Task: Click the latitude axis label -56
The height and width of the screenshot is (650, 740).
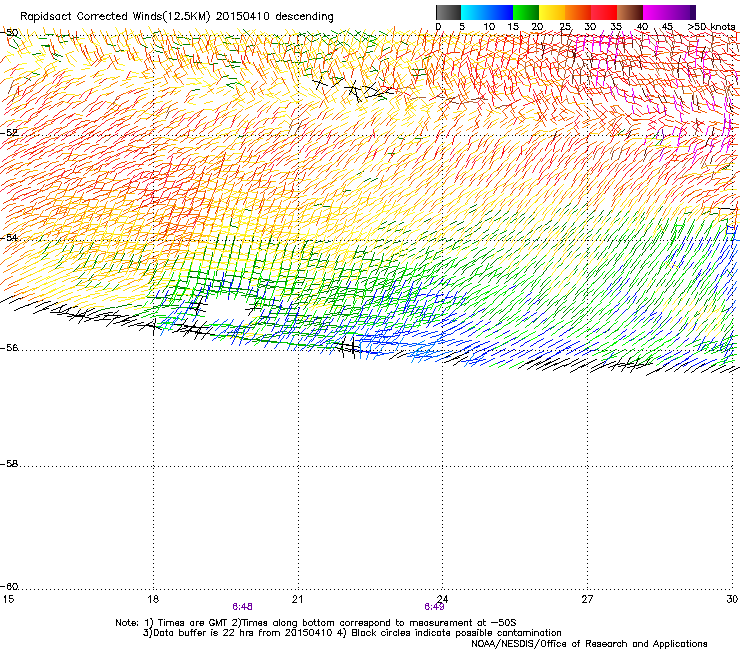Action: tap(9, 348)
